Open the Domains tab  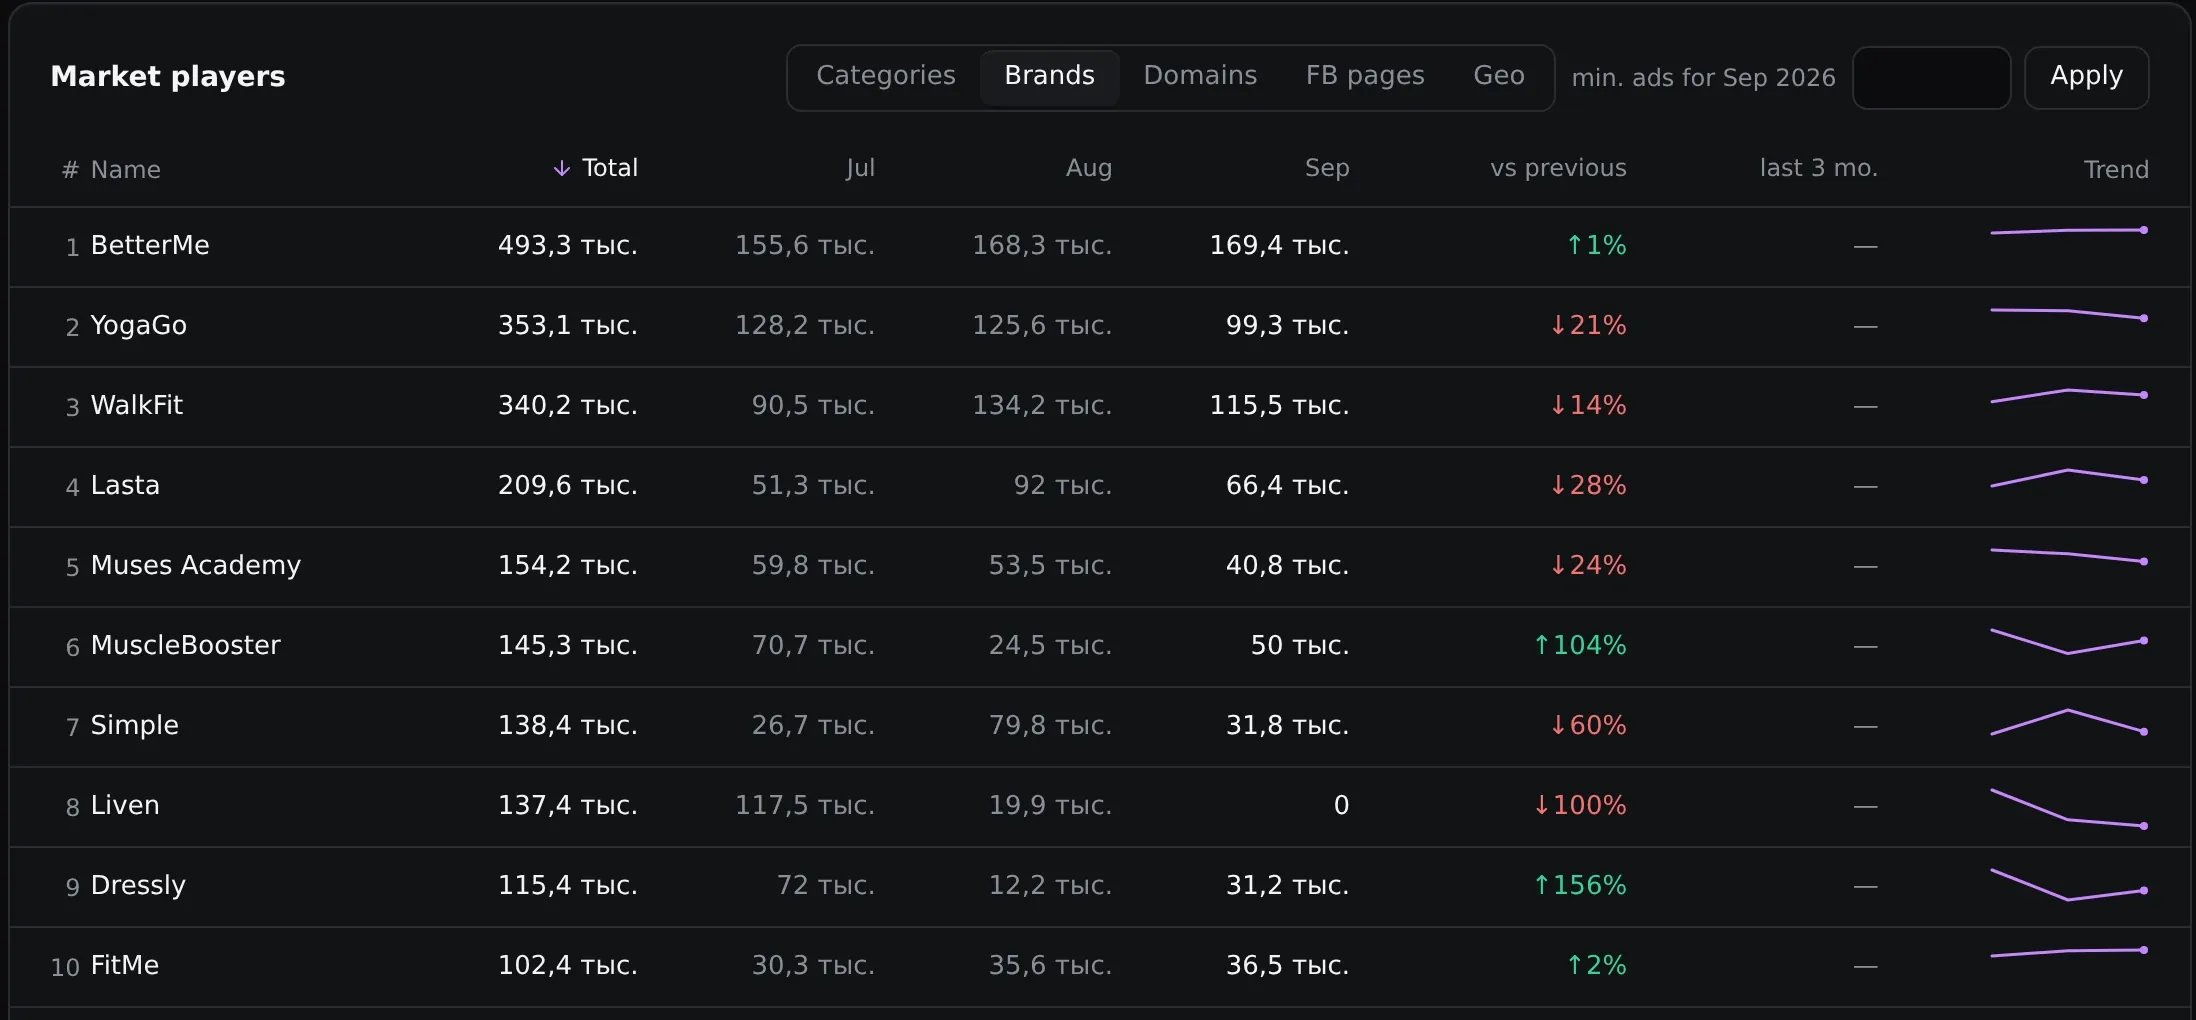pos(1200,76)
